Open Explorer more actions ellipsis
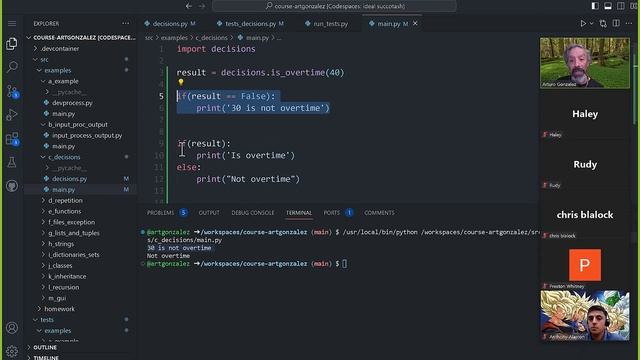Viewport: 640px width, 360px height. (126, 24)
